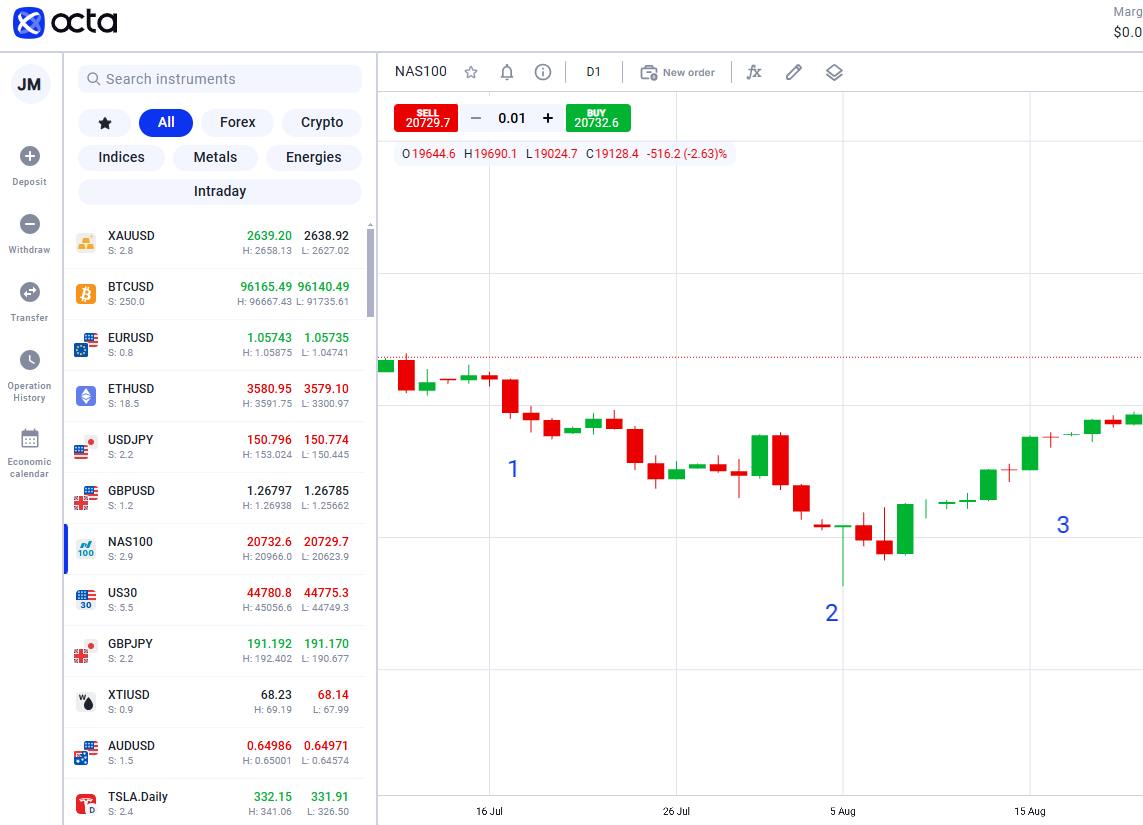Filter instruments by Metals

tap(215, 157)
